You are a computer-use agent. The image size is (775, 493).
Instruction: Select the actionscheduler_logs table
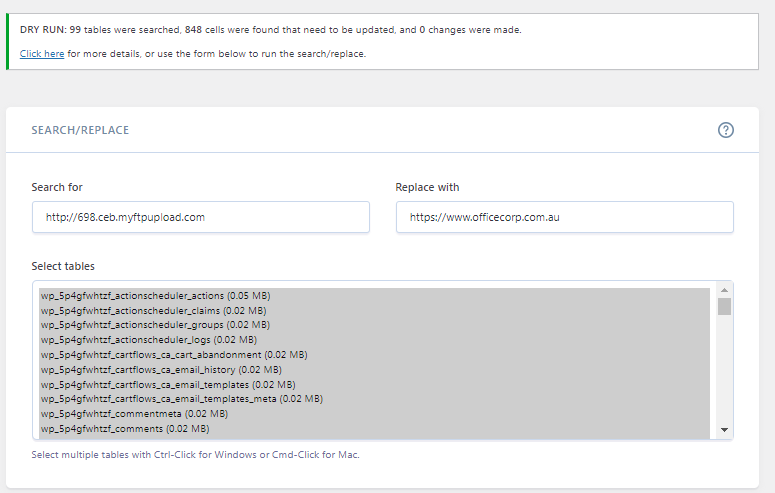pos(148,340)
